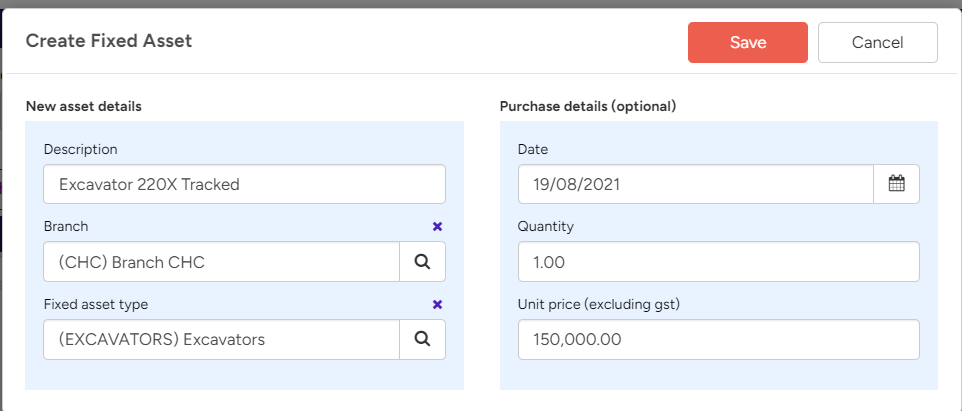This screenshot has width=962, height=411.
Task: Click the Quantity label
Action: 545,226
